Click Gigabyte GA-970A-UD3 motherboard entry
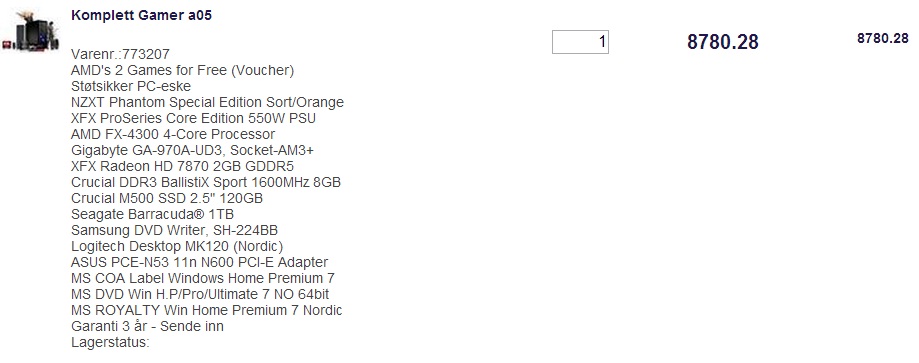Viewport: 919px width, 363px height. click(192, 151)
